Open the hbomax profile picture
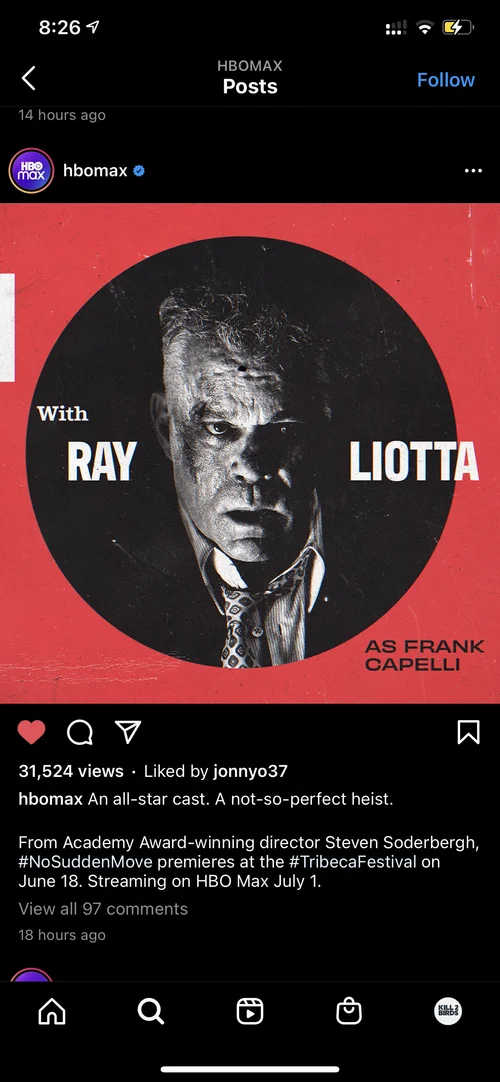 (31, 170)
